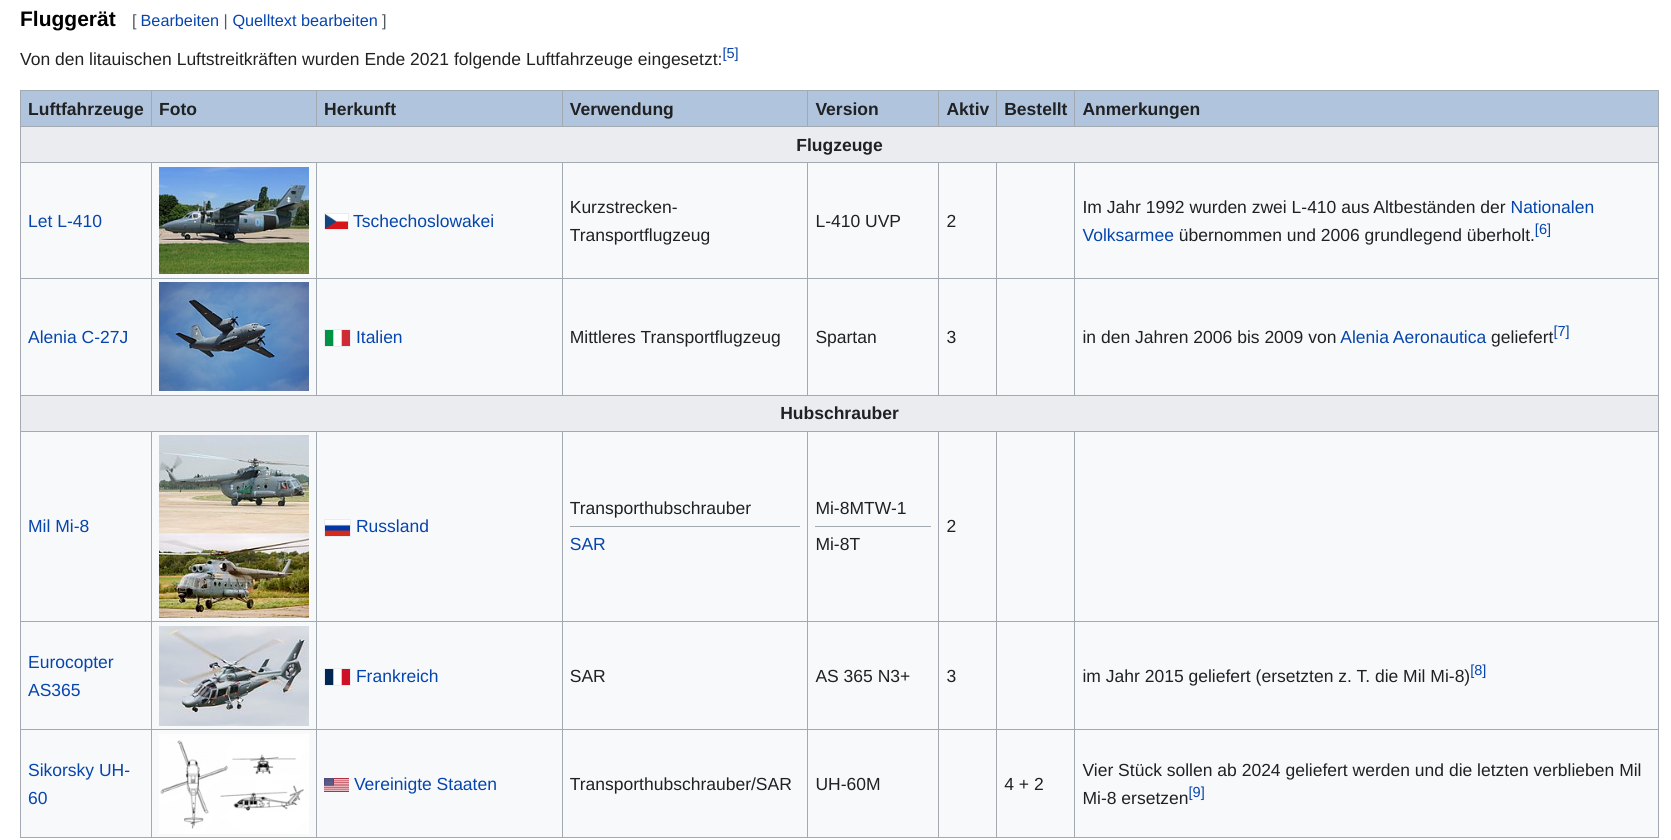The height and width of the screenshot is (840, 1671).
Task: Open the Eurocopter AS365 helicopter photo
Action: [234, 676]
